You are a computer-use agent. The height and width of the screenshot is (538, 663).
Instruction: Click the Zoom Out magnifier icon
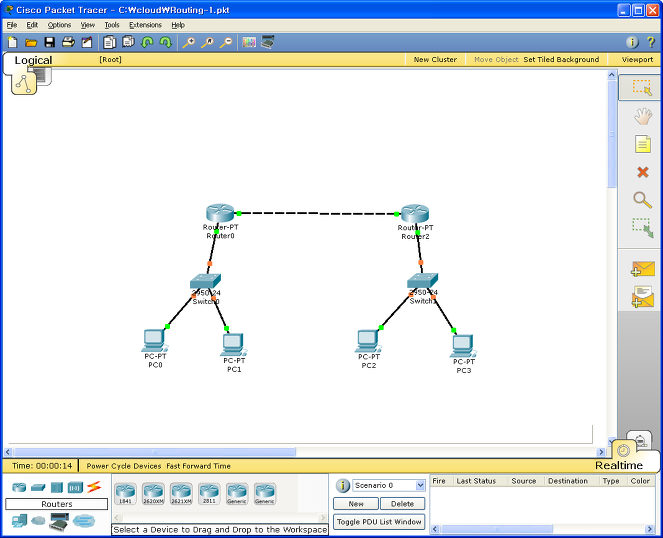click(226, 42)
